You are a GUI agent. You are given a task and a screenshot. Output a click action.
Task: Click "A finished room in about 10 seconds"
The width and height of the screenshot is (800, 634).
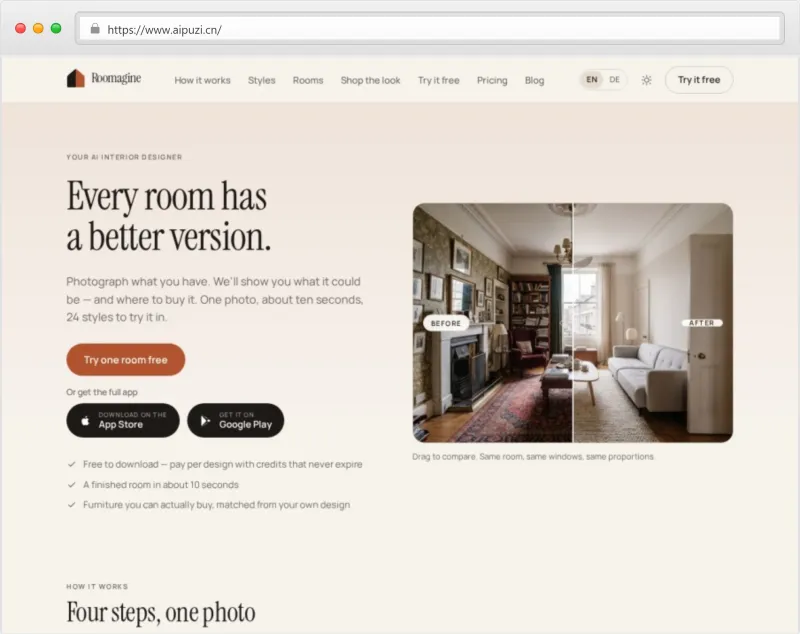[161, 485]
